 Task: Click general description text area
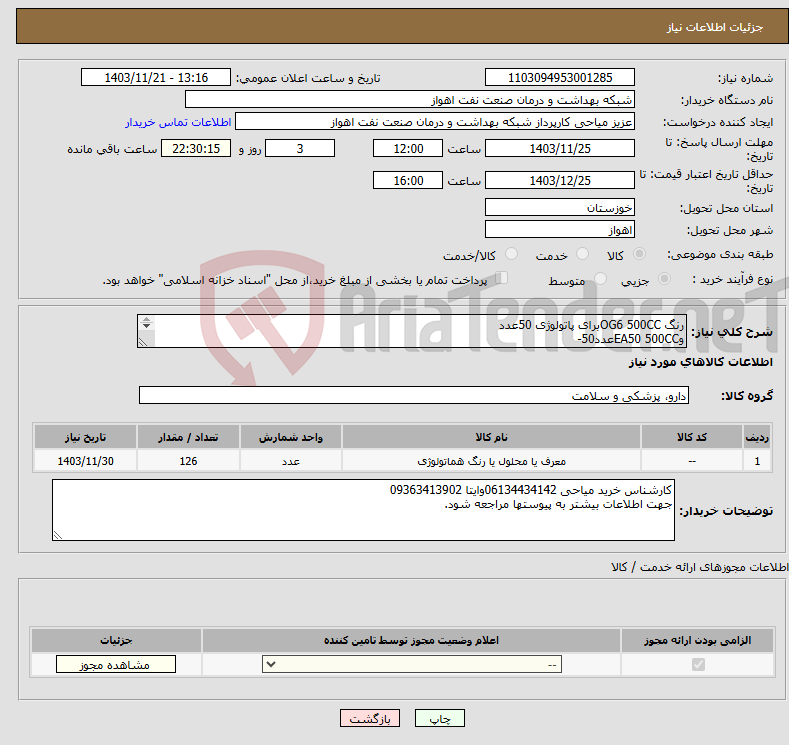(x=412, y=331)
